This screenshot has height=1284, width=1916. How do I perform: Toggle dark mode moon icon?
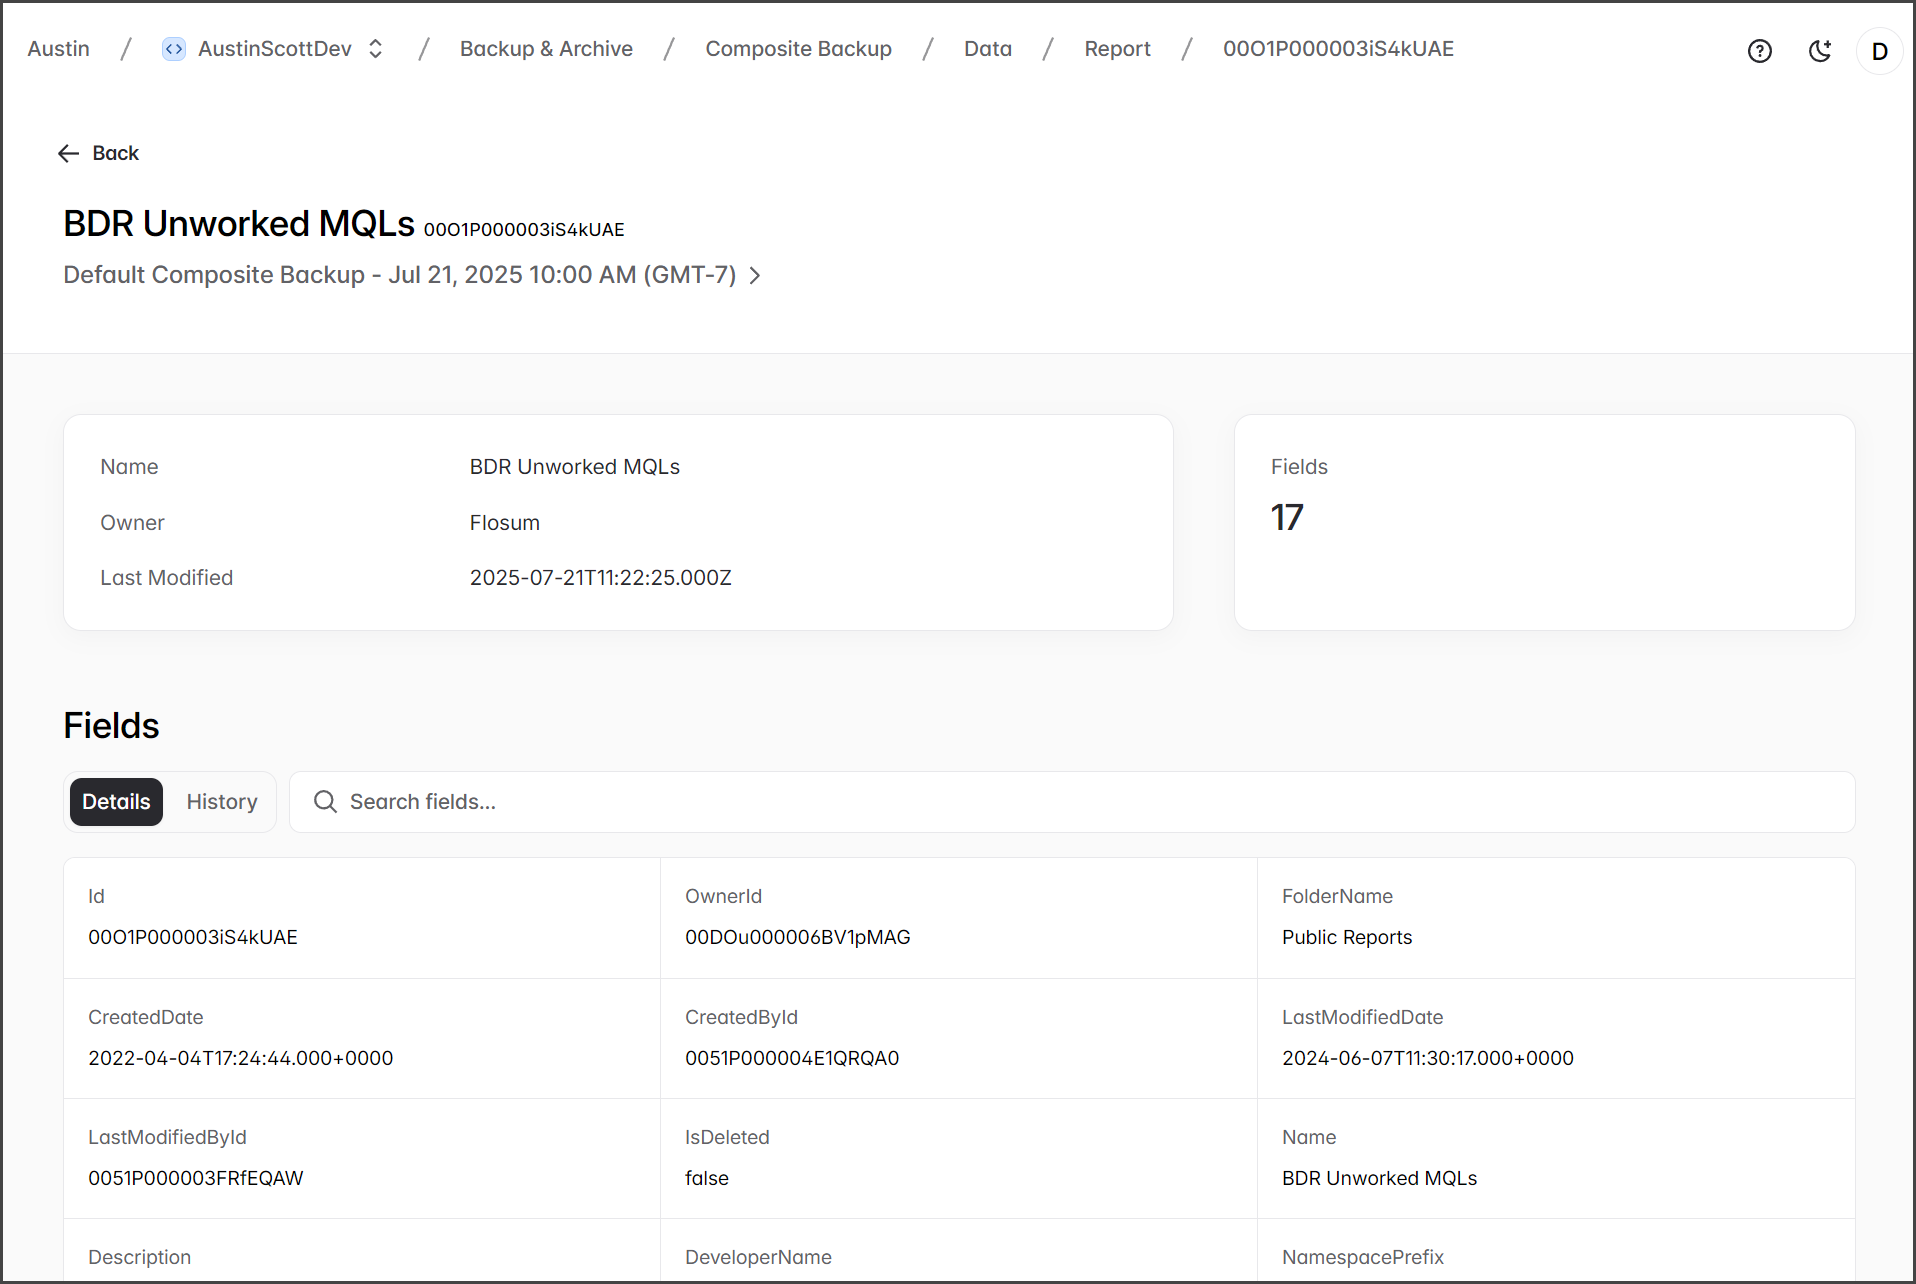(x=1820, y=51)
